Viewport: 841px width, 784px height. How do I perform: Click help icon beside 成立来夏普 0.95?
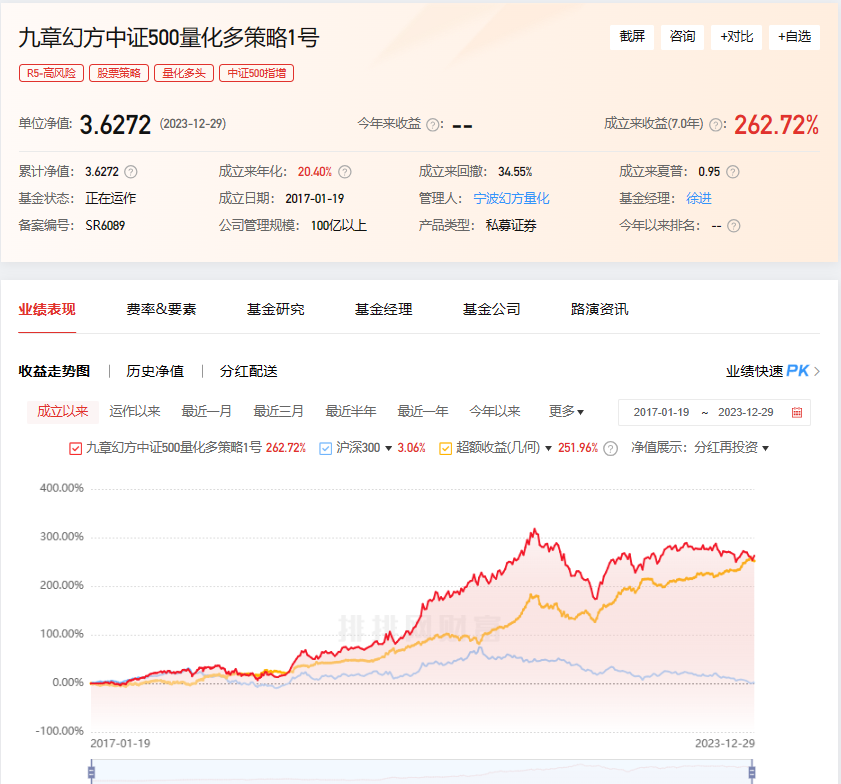[x=733, y=172]
